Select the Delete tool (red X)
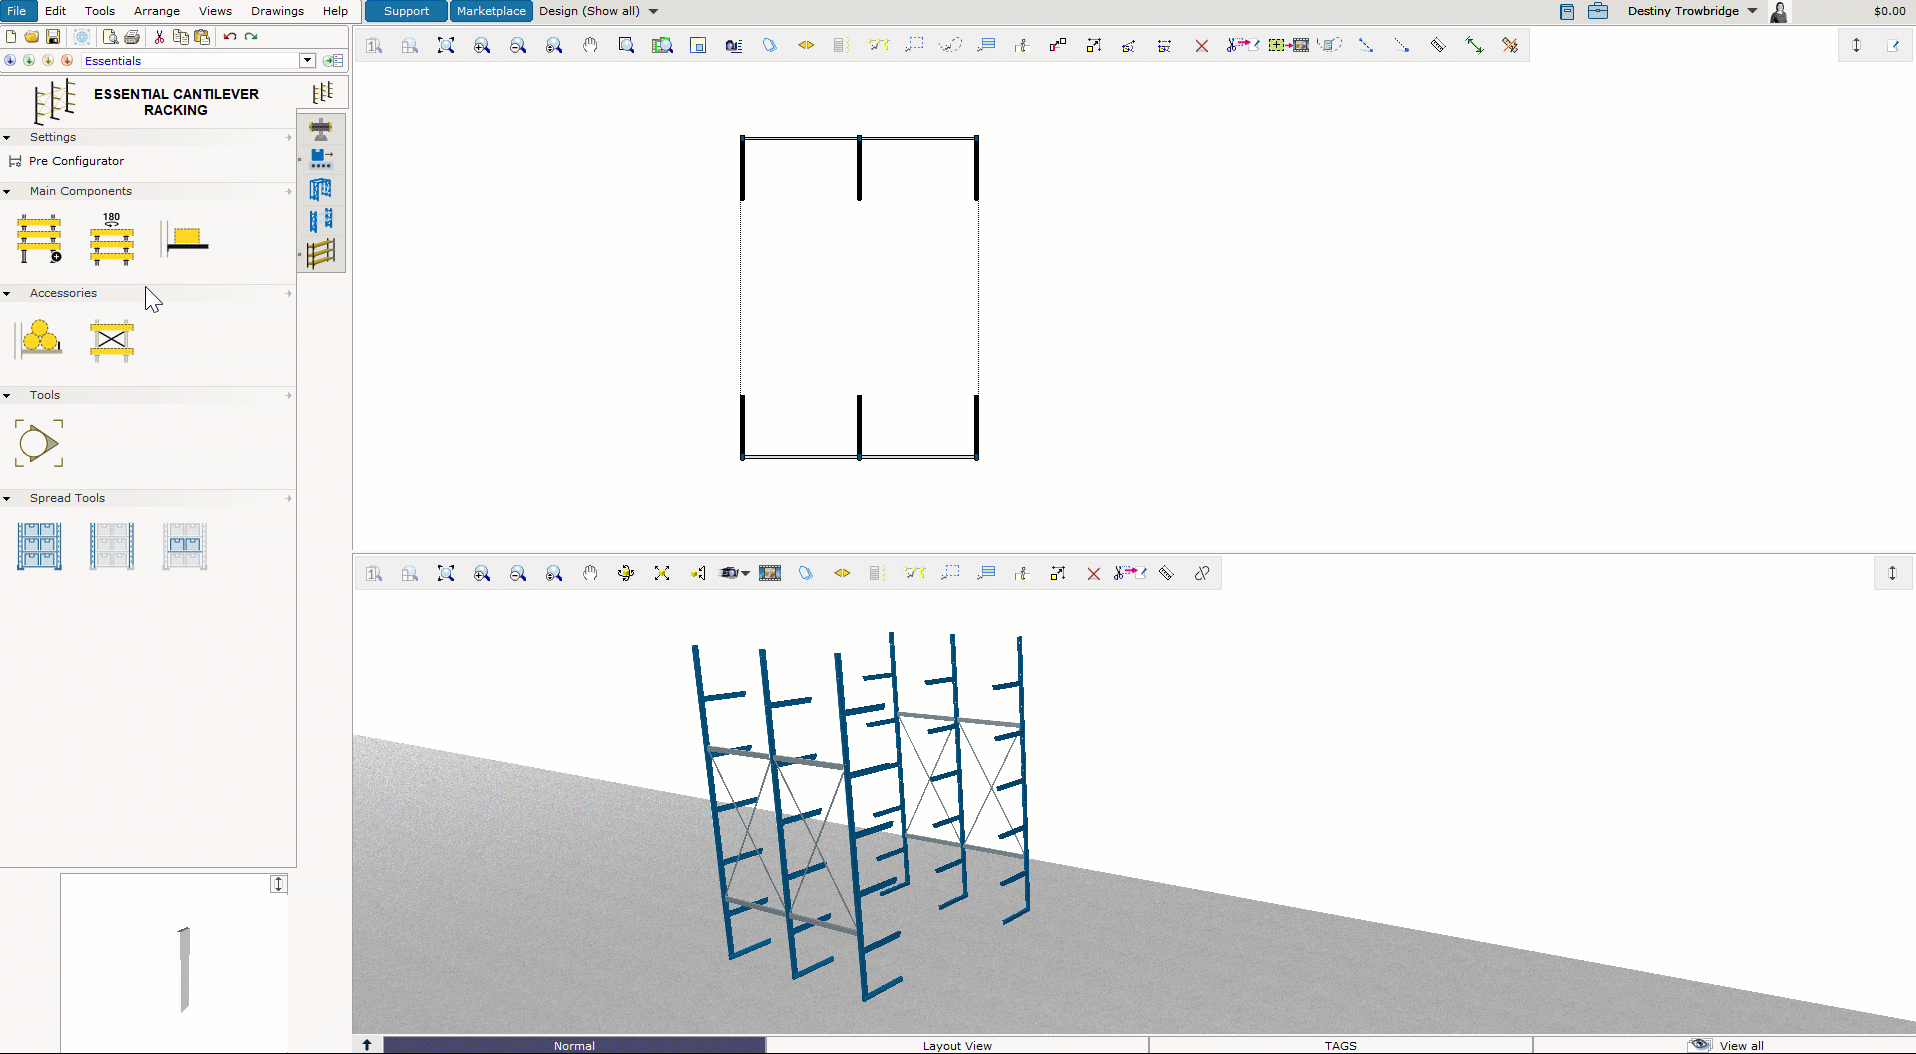The width and height of the screenshot is (1916, 1054). tap(1202, 45)
